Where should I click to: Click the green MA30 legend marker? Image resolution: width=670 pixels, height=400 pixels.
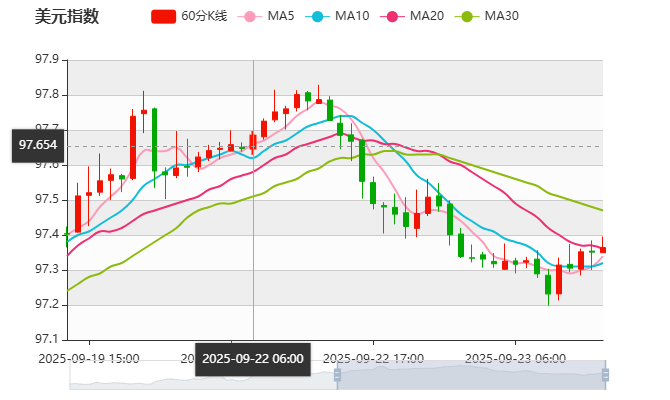click(x=467, y=16)
